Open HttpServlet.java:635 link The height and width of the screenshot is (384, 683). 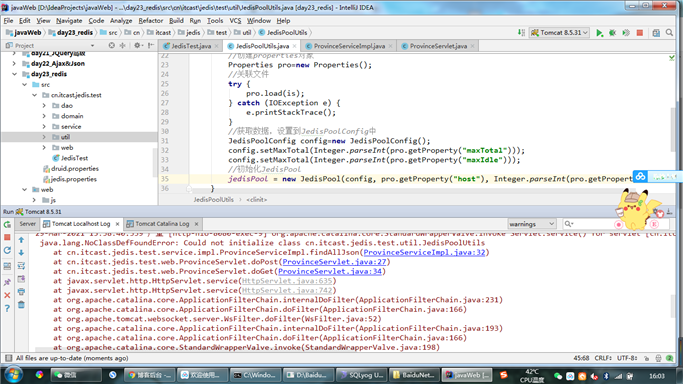[x=287, y=281]
